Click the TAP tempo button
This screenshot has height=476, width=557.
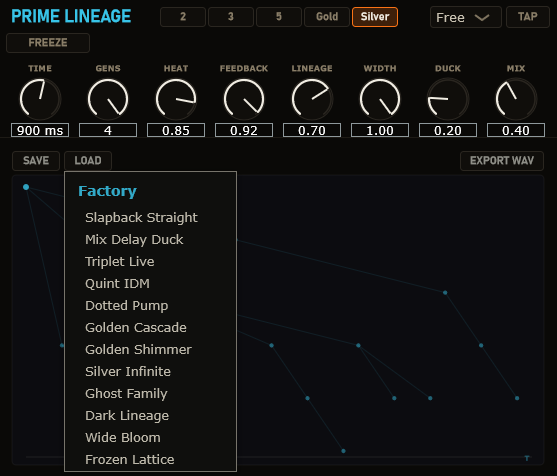tap(528, 17)
